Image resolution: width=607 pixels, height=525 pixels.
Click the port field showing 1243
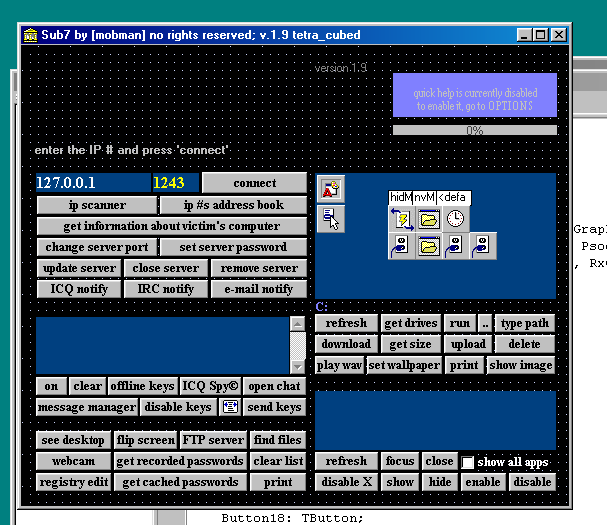point(176,183)
